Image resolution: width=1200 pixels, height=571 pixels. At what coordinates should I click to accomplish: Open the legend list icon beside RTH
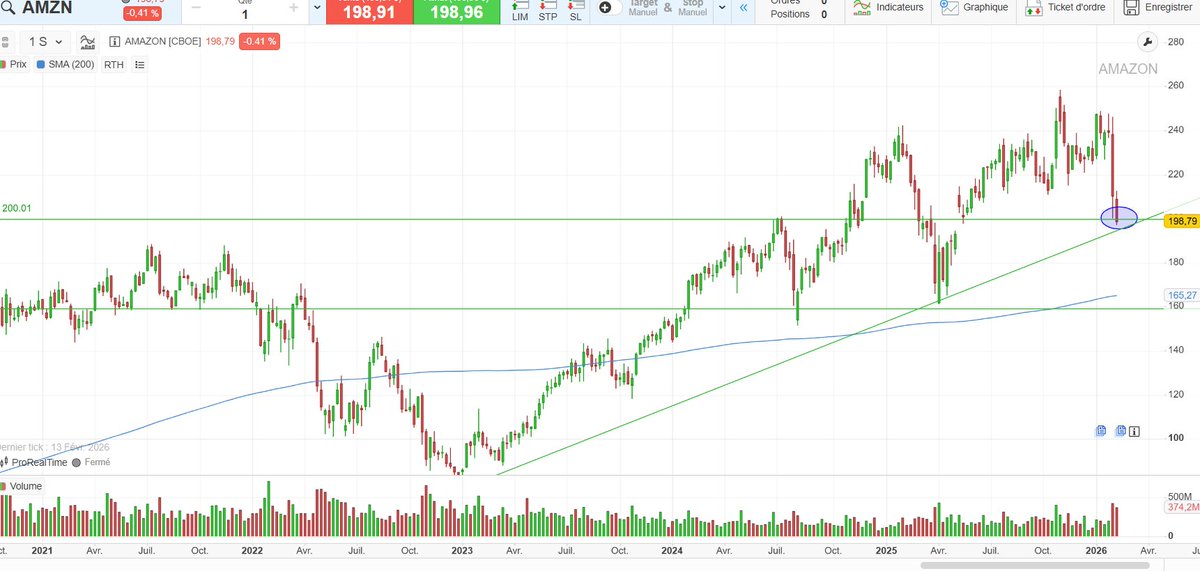[x=140, y=64]
